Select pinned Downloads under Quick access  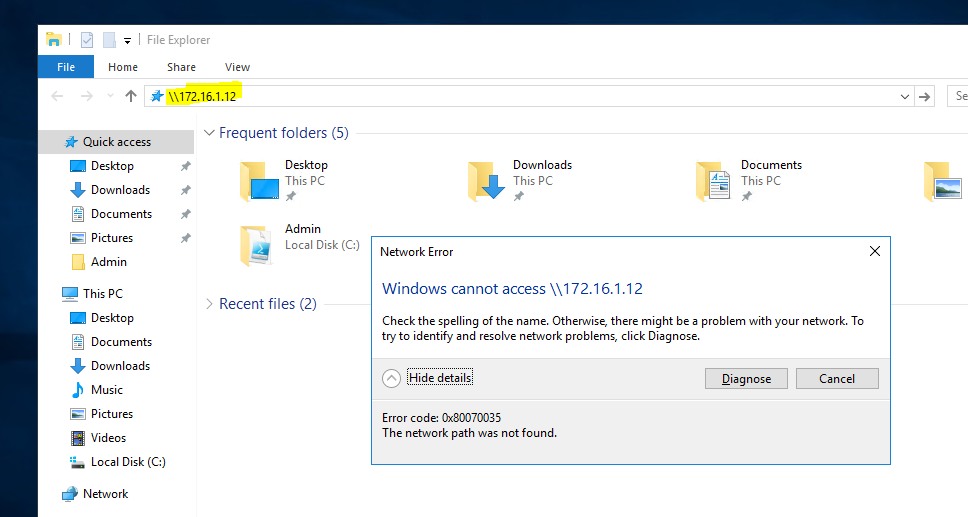[x=120, y=190]
